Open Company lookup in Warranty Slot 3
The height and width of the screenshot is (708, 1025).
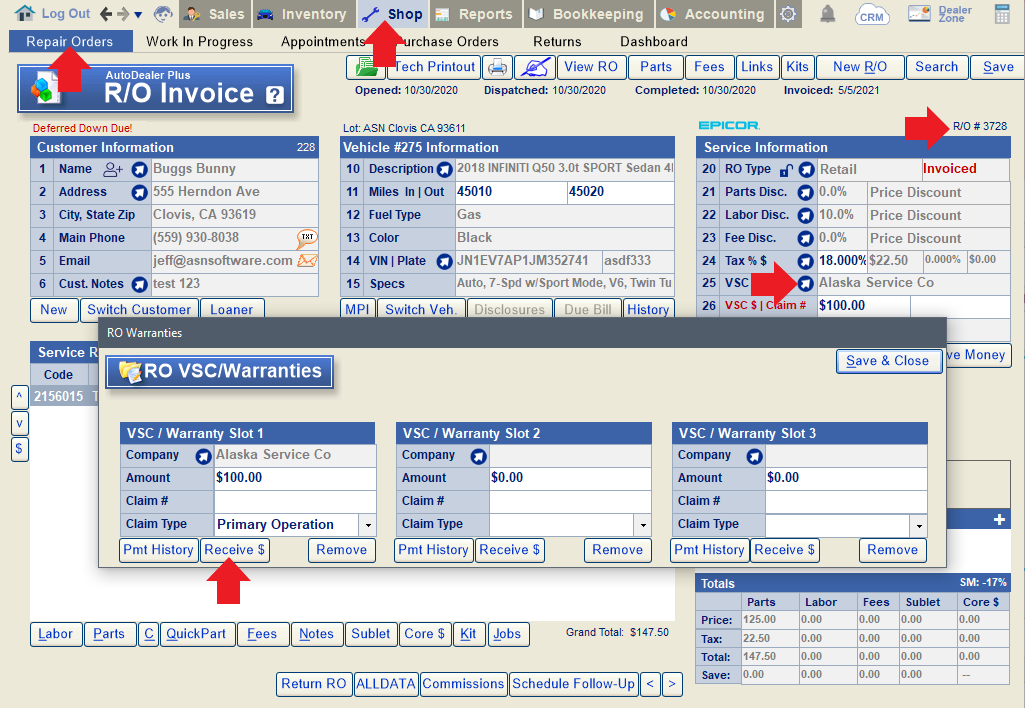coord(754,456)
